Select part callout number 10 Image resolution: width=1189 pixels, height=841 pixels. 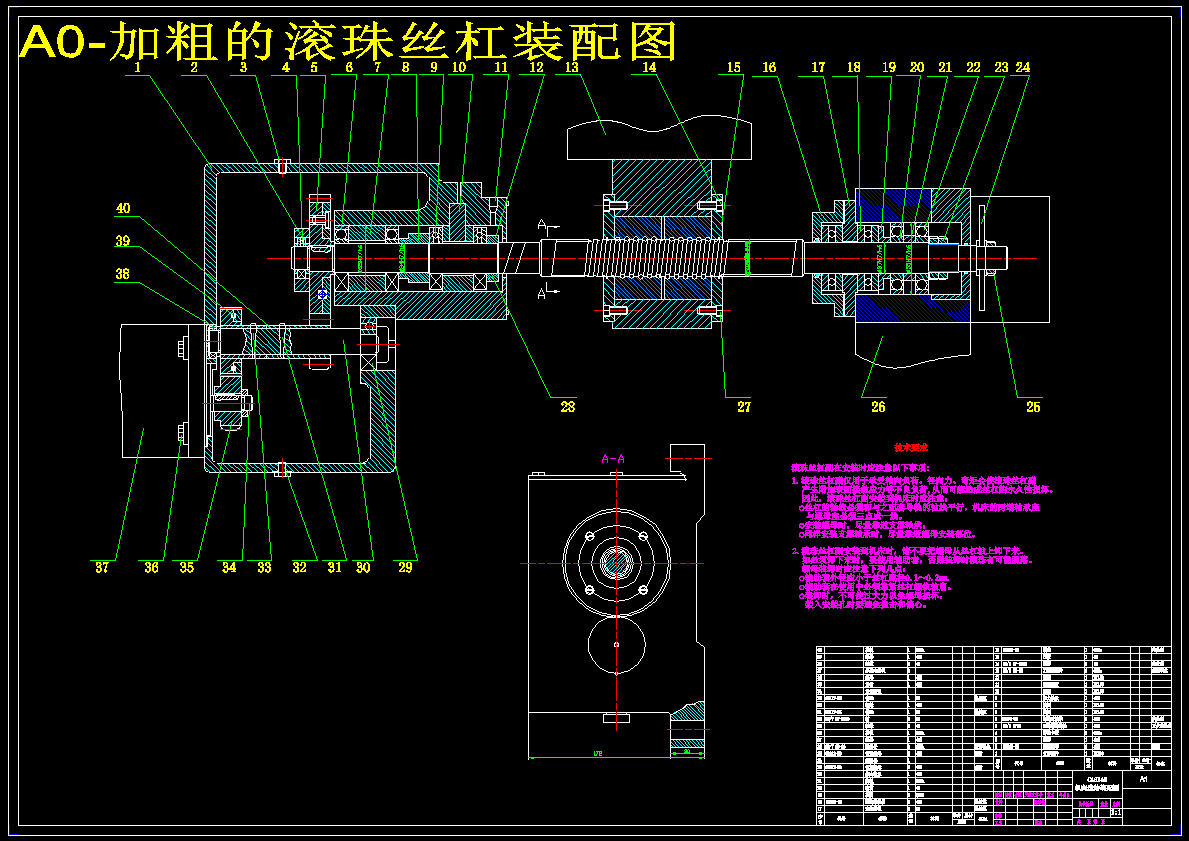click(458, 67)
